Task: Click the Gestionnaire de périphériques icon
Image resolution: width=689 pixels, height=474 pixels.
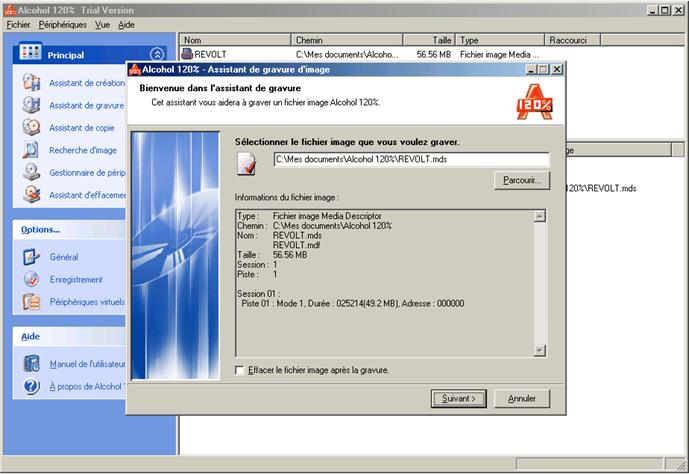Action: coord(32,172)
